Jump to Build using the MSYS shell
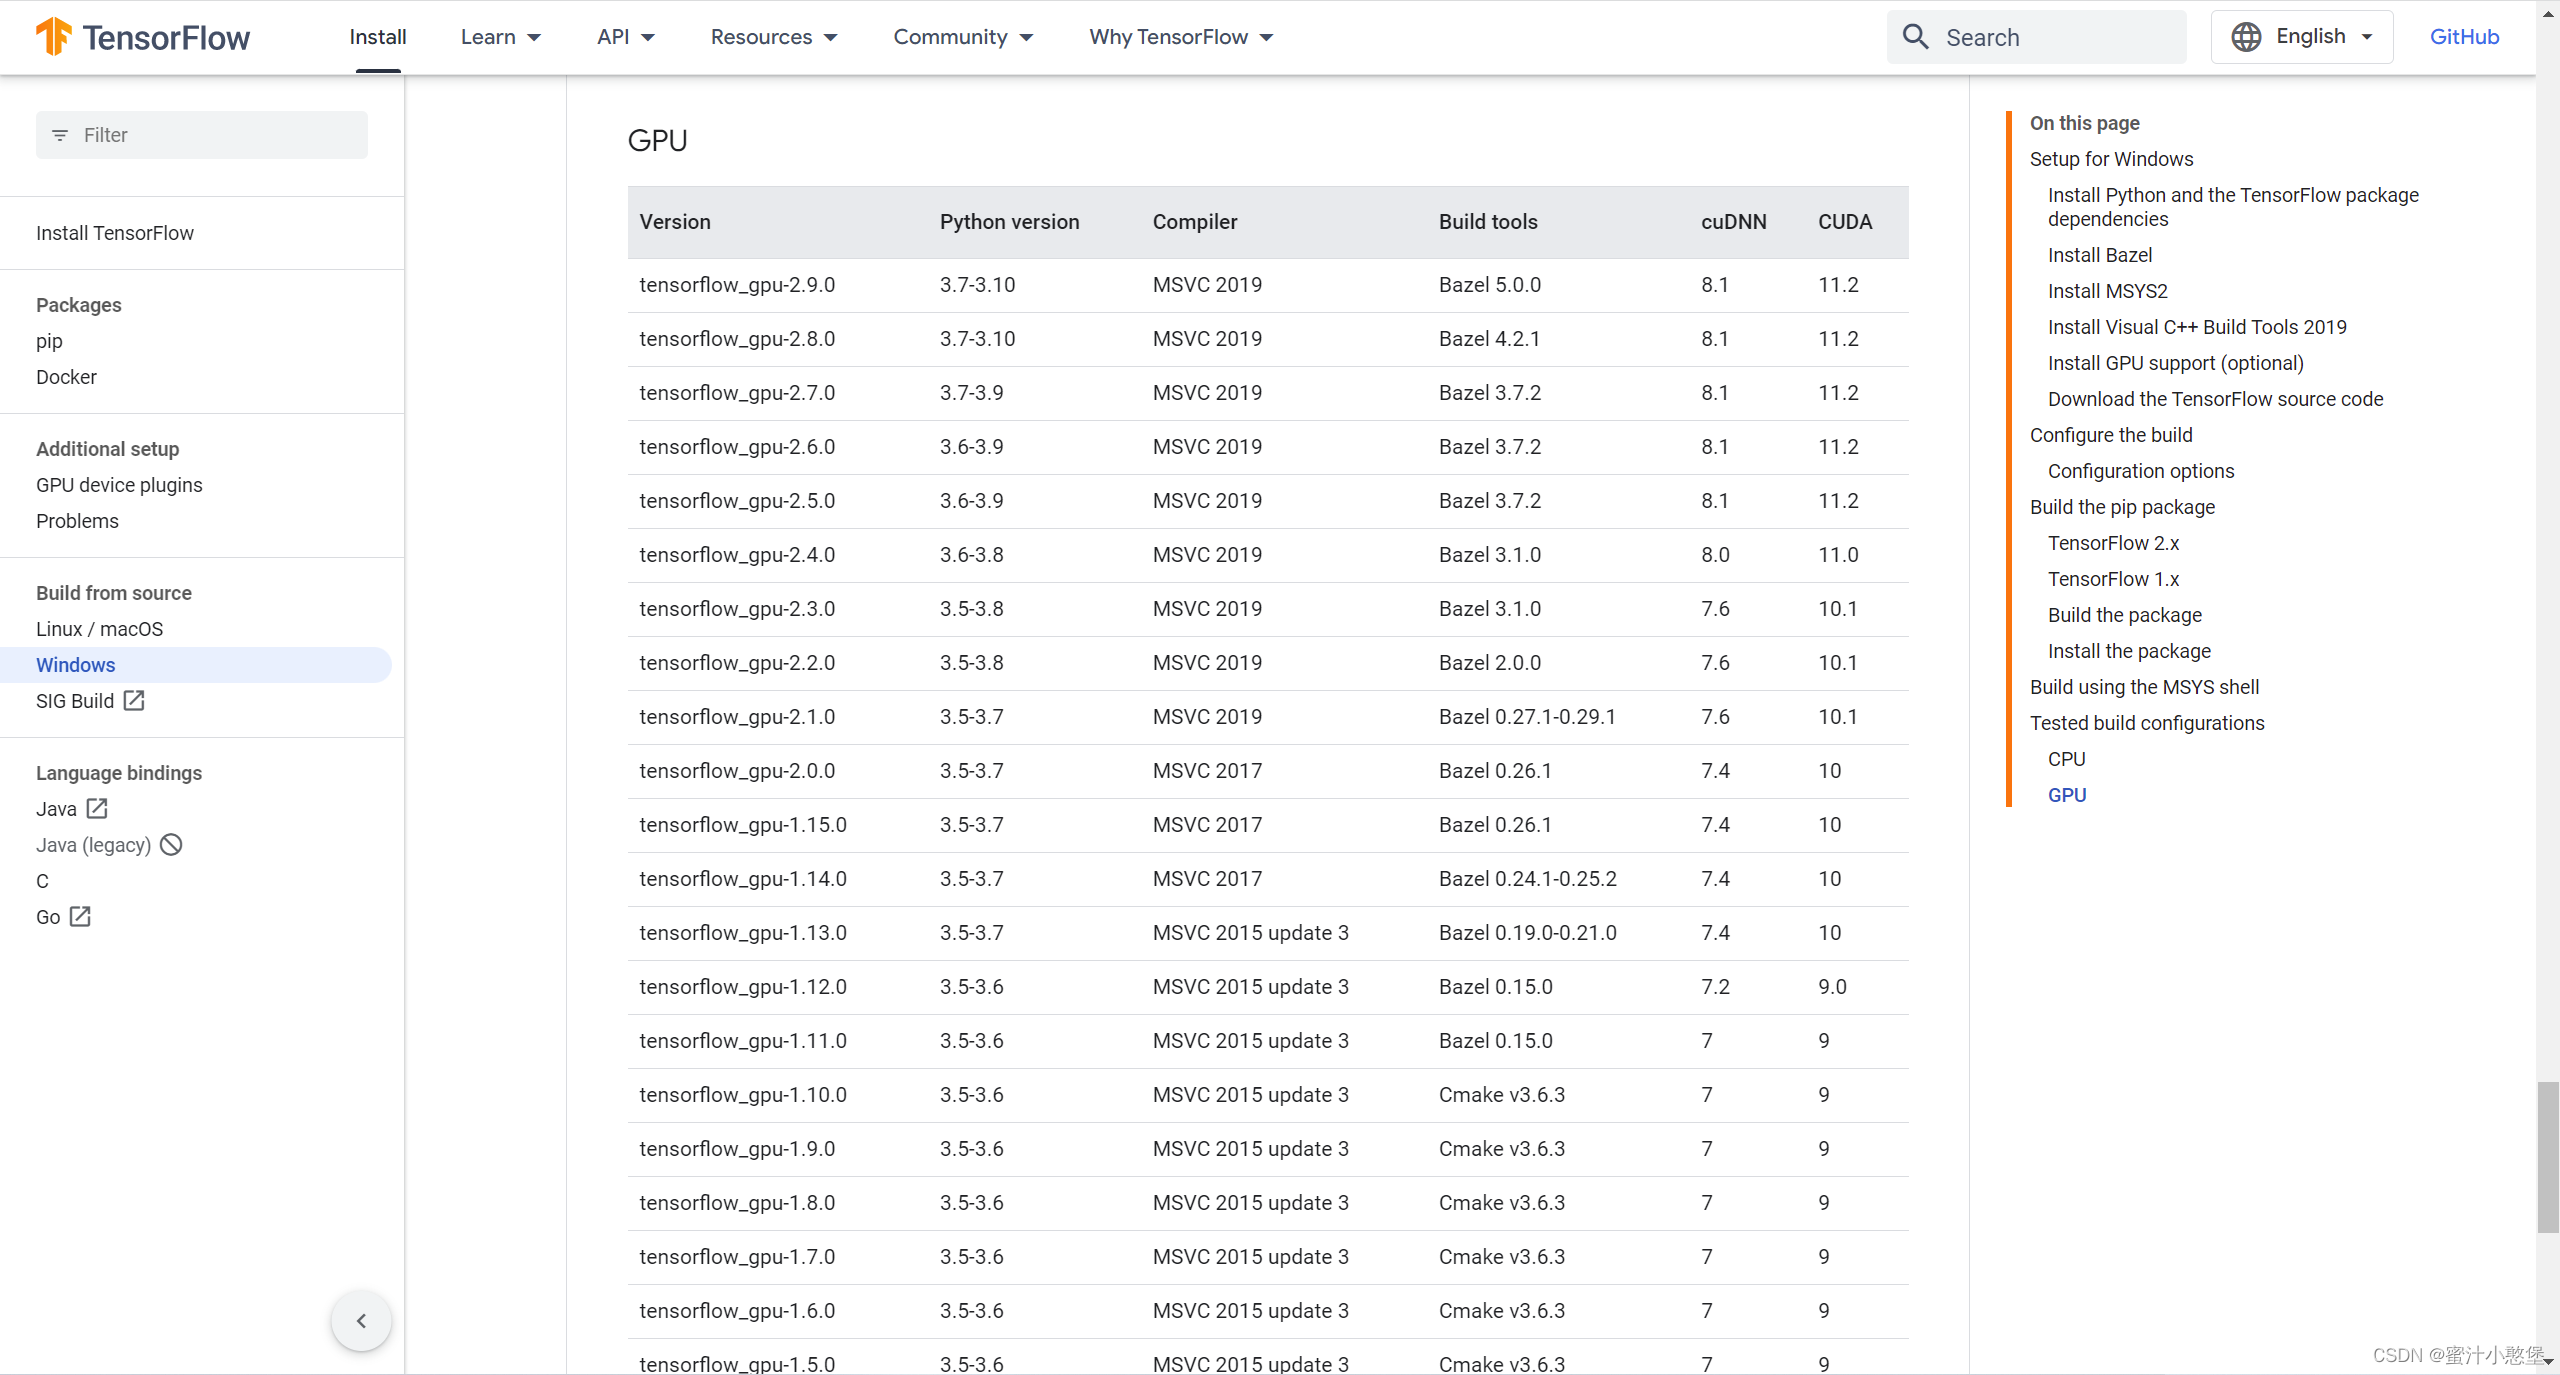 [x=2144, y=687]
